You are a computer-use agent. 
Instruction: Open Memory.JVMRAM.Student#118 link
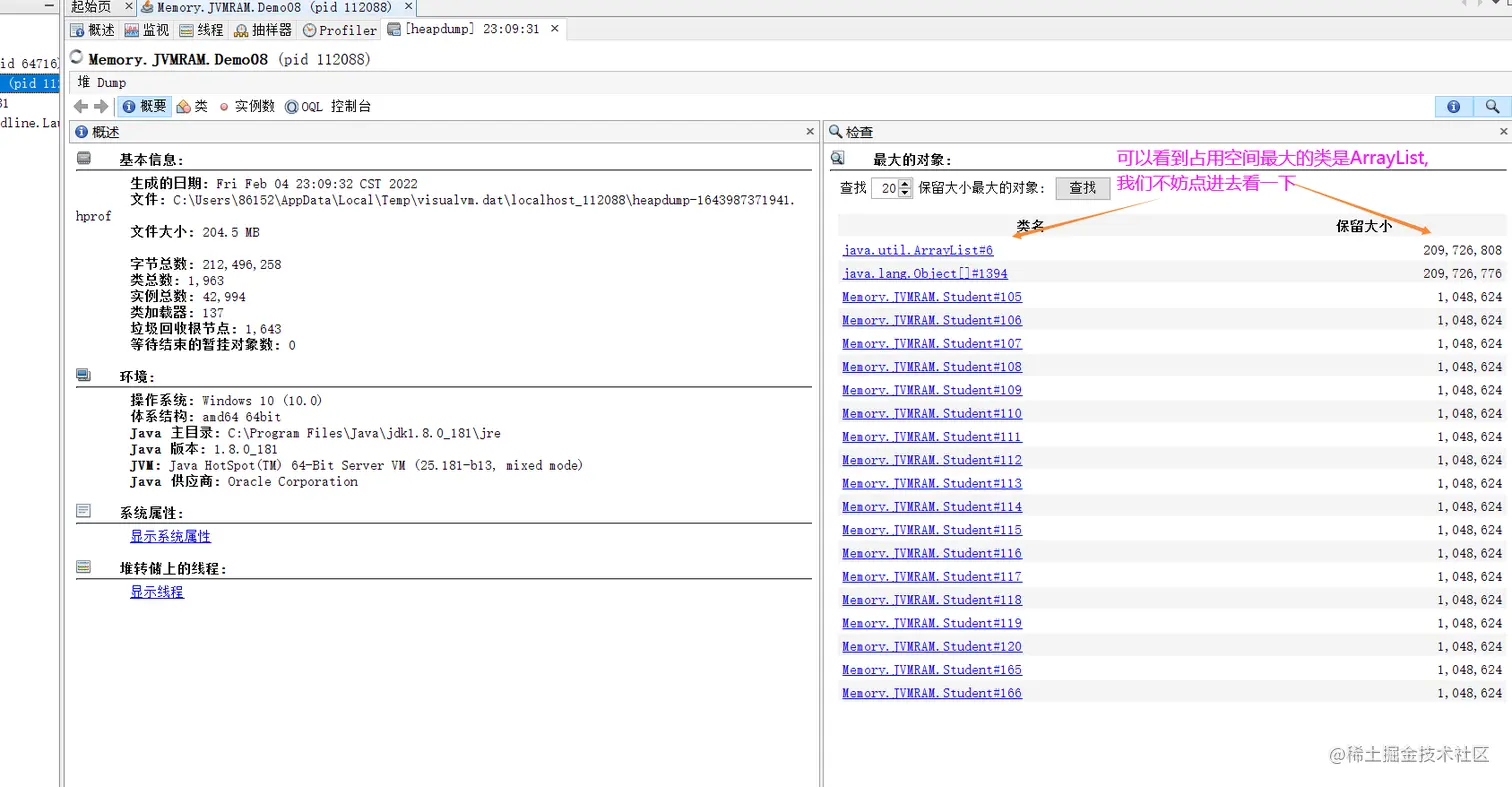click(x=932, y=600)
